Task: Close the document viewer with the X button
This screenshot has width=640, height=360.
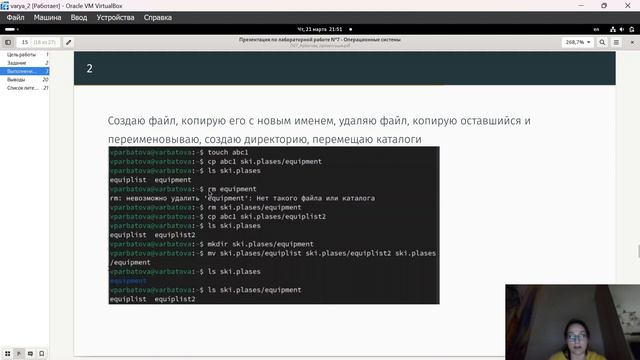Action: [632, 42]
